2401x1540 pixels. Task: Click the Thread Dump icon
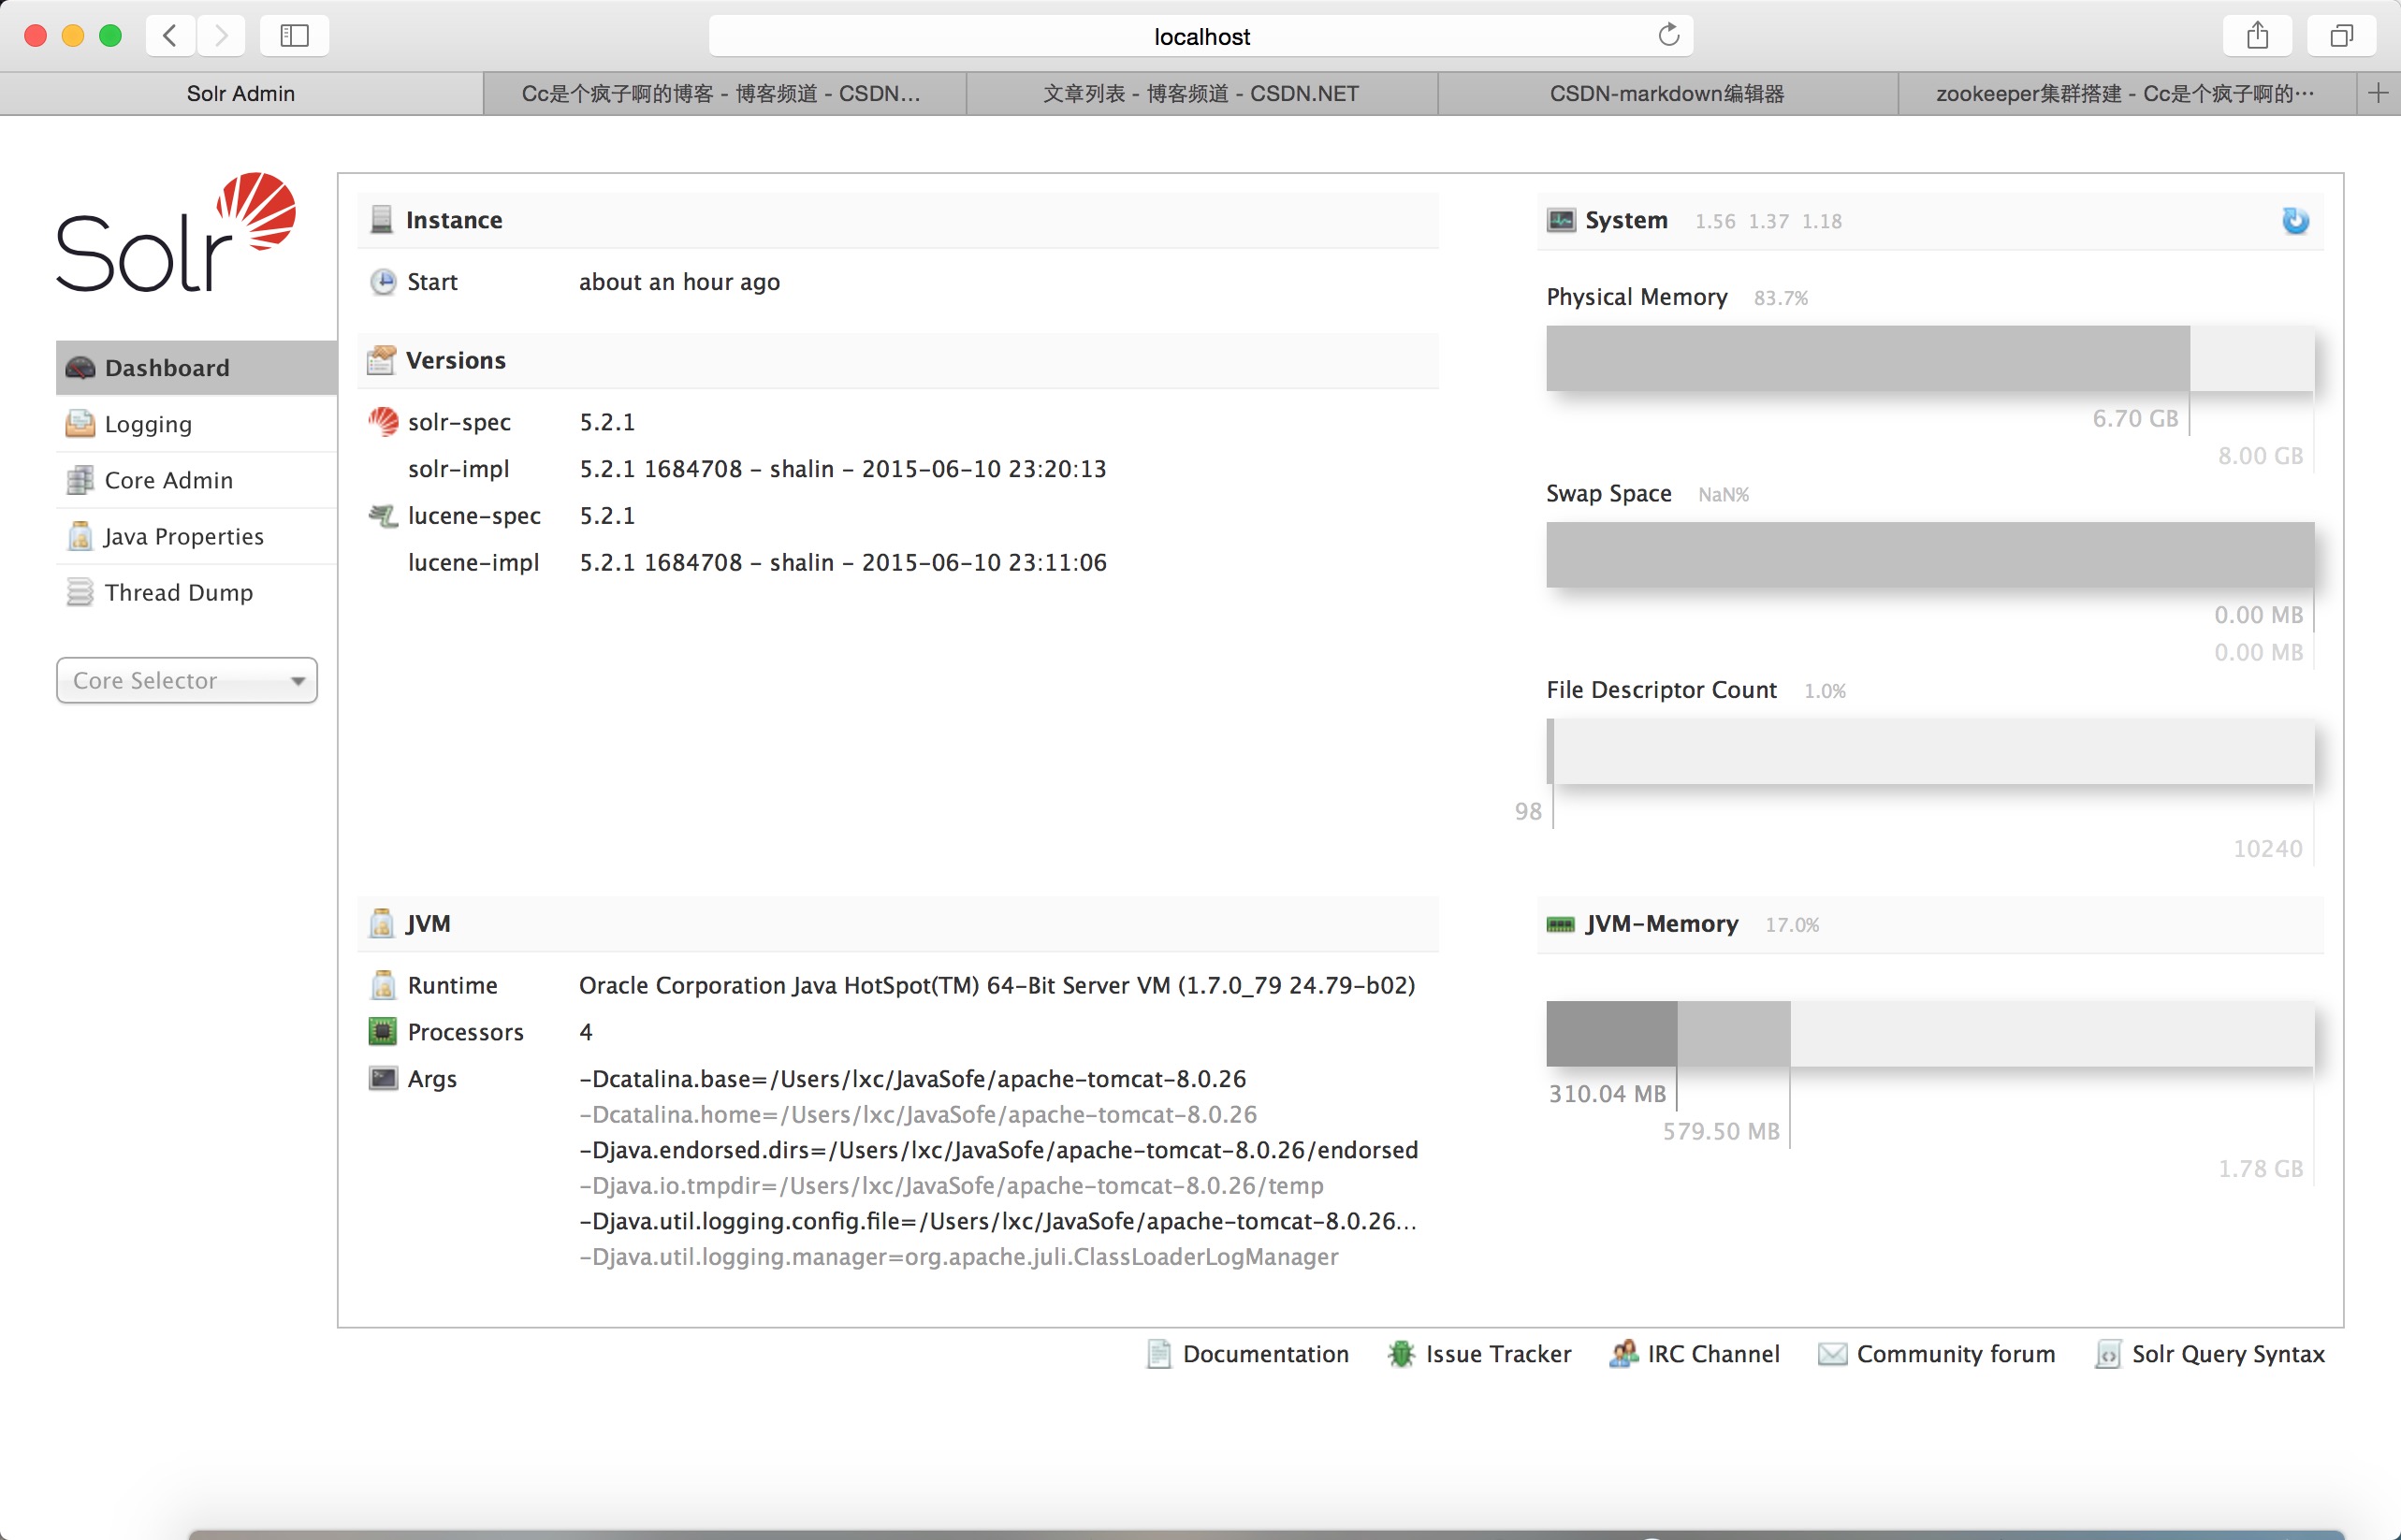point(80,592)
